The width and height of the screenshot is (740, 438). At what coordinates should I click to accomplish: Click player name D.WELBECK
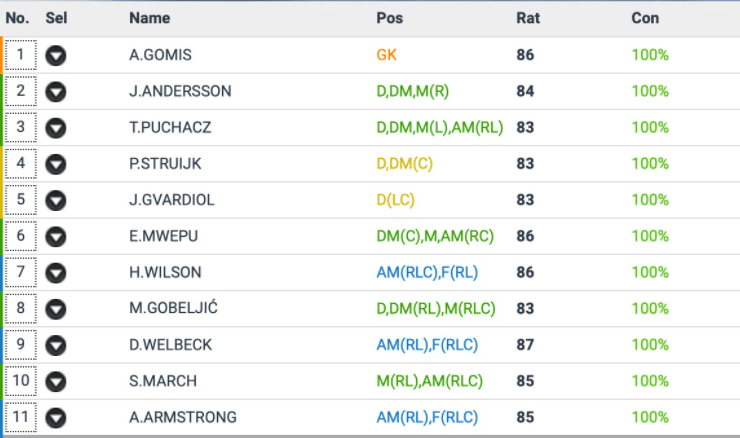pyautogui.click(x=171, y=345)
